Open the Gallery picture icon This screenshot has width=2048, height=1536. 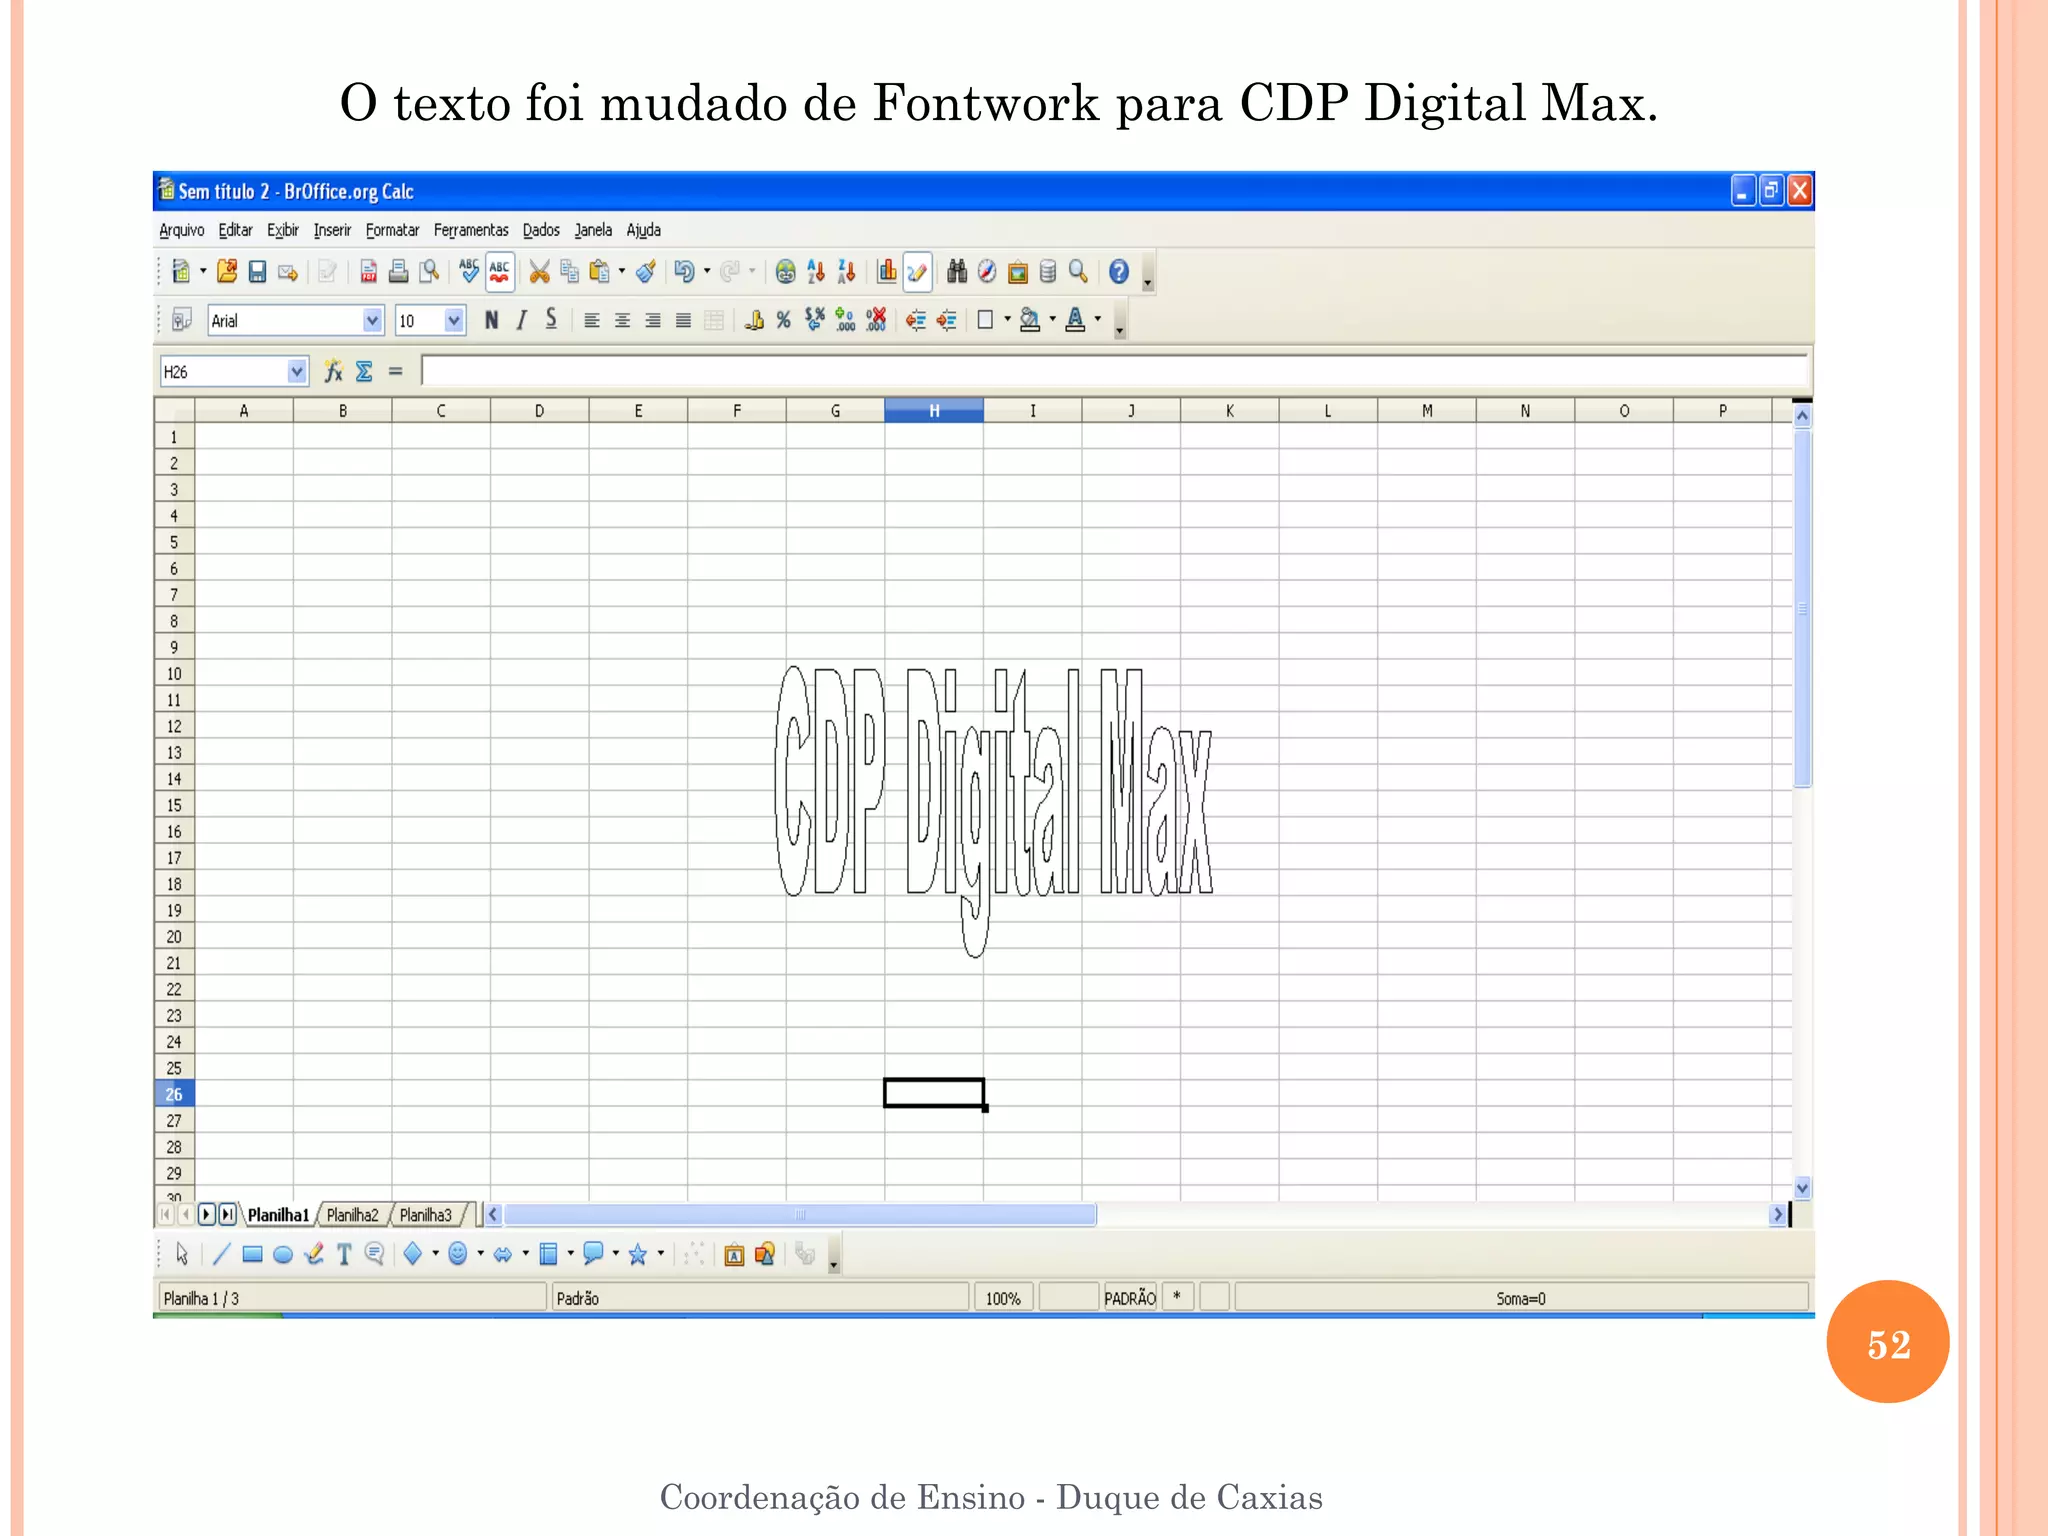tap(1018, 272)
